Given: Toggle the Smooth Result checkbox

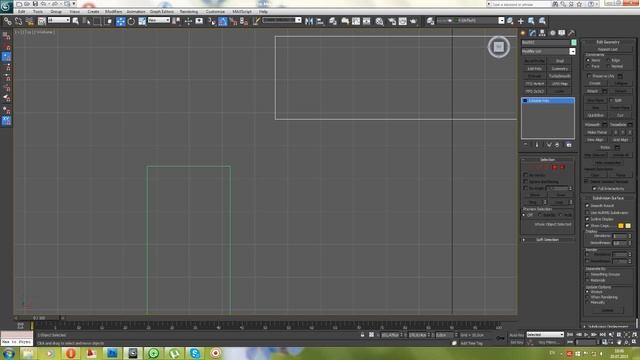Looking at the screenshot, I should pos(587,206).
